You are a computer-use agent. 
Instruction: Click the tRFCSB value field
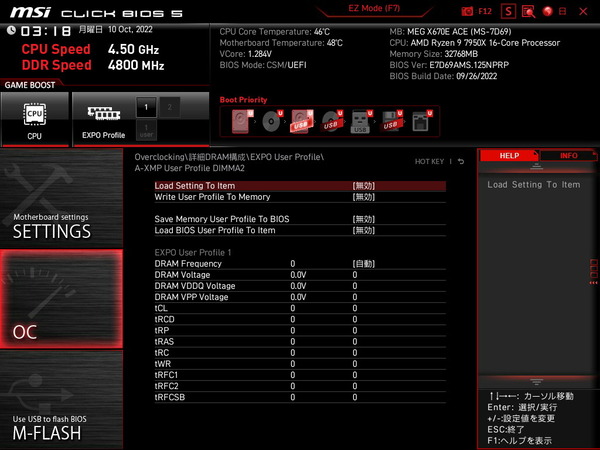click(x=355, y=397)
